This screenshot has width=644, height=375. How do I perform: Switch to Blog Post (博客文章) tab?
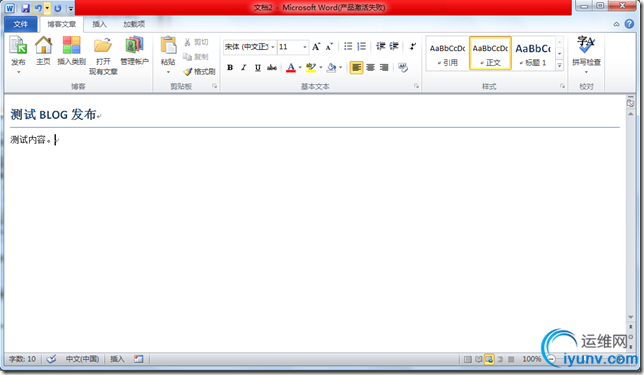click(x=62, y=24)
